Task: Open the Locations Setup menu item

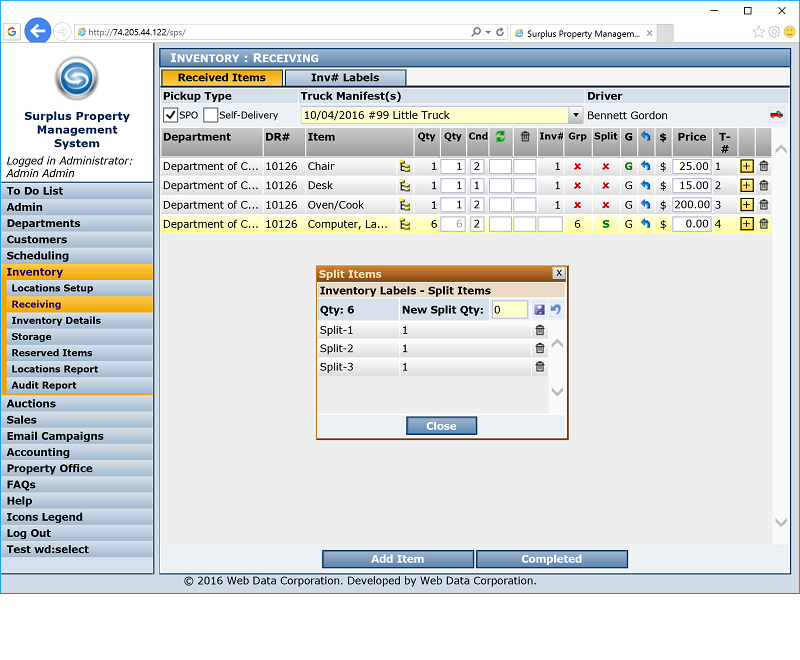Action: tap(79, 288)
